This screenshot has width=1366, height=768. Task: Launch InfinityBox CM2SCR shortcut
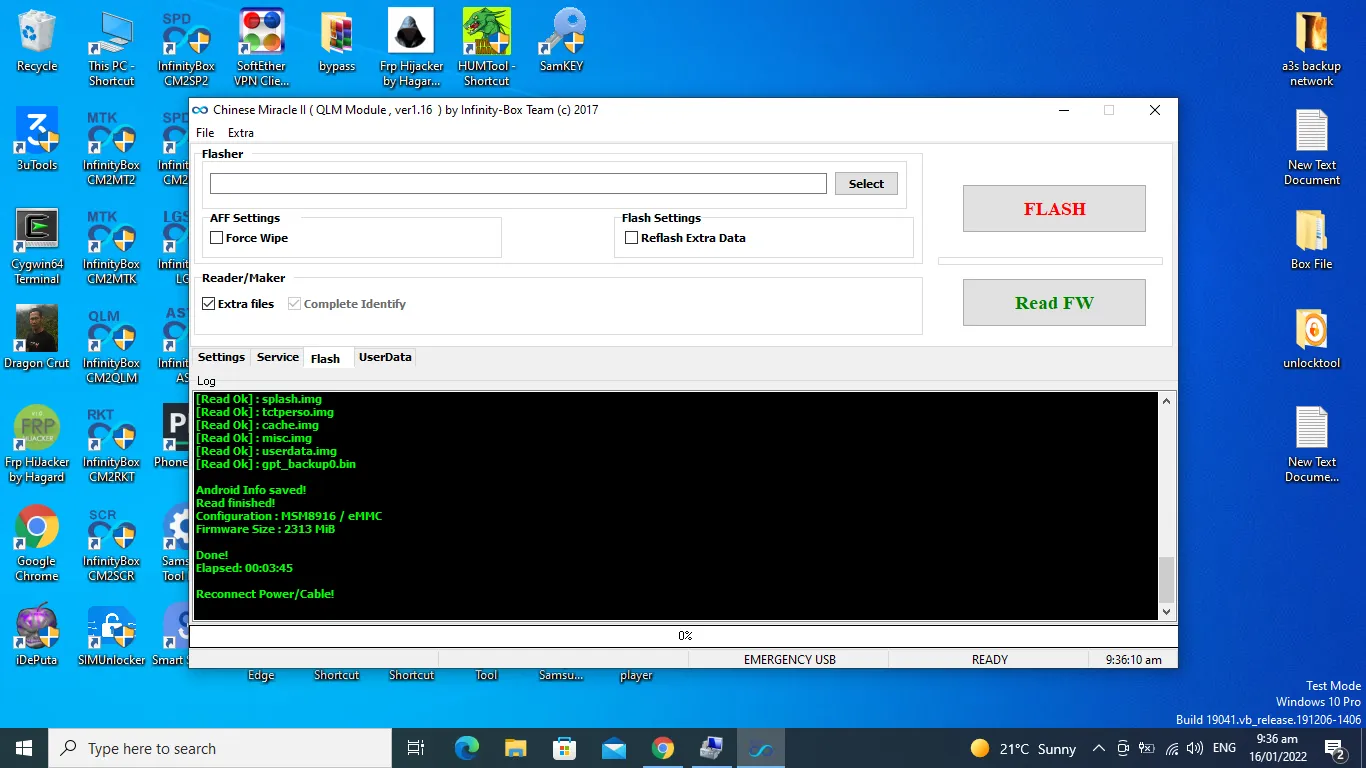pos(111,544)
